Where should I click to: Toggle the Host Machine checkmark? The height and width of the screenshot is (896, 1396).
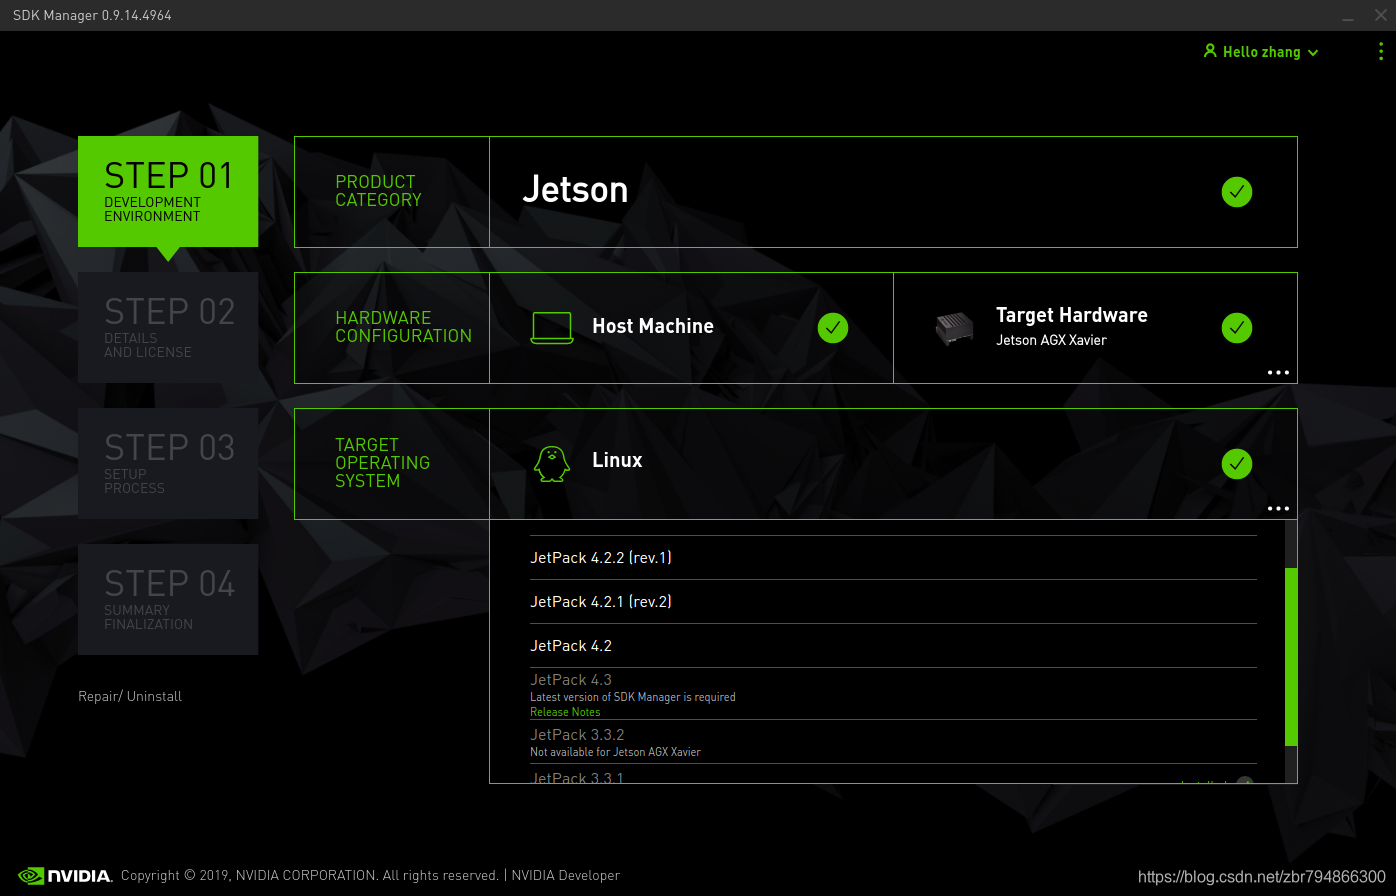(x=833, y=328)
